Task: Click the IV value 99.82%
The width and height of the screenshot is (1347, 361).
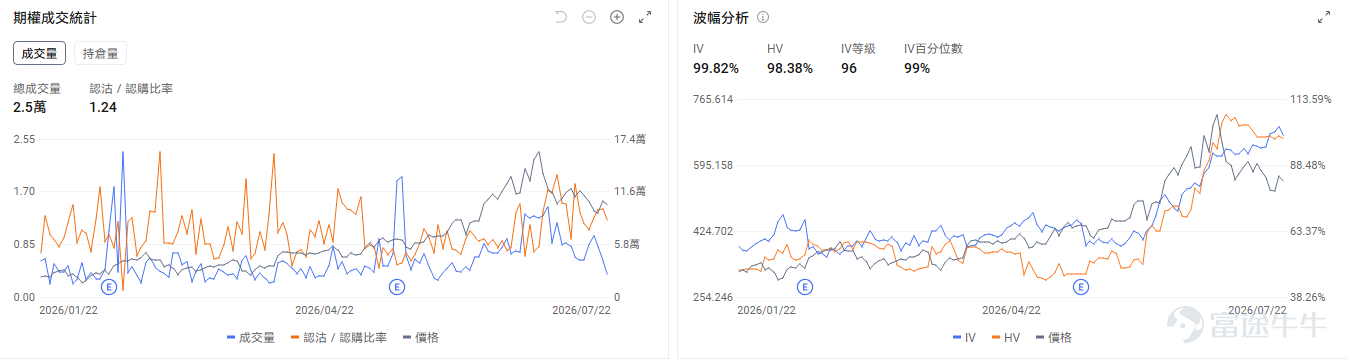Action: coord(716,68)
